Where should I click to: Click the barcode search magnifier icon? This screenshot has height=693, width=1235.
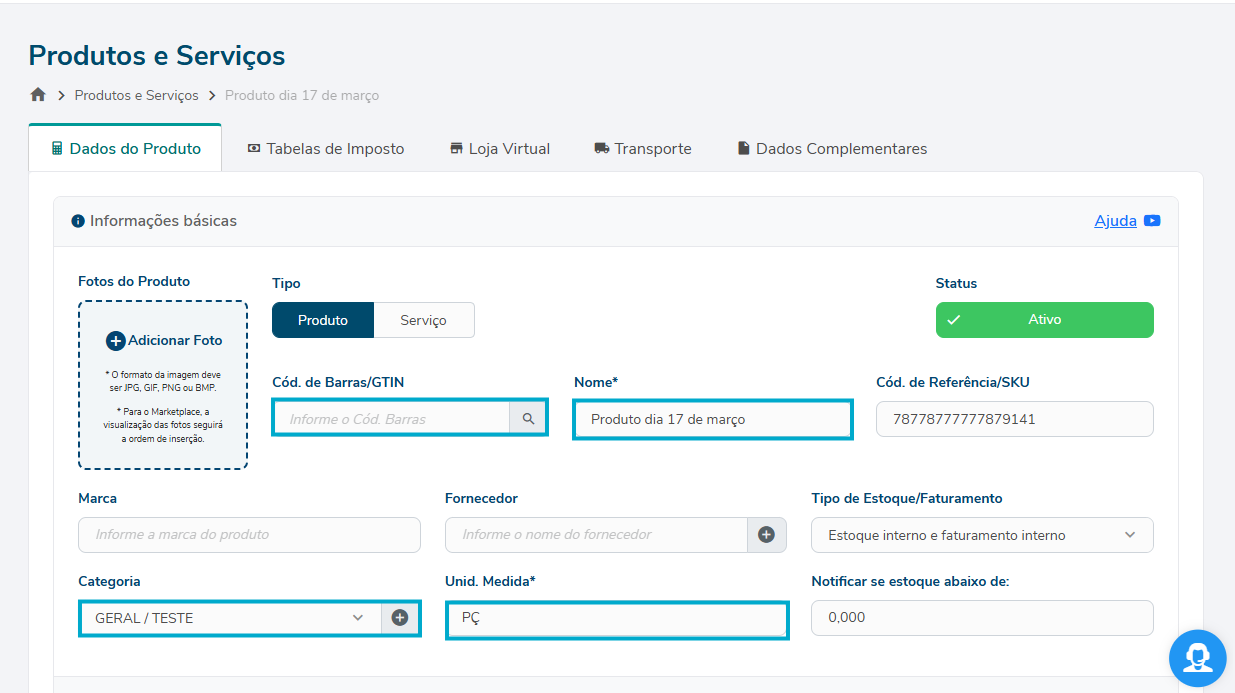[x=528, y=419]
